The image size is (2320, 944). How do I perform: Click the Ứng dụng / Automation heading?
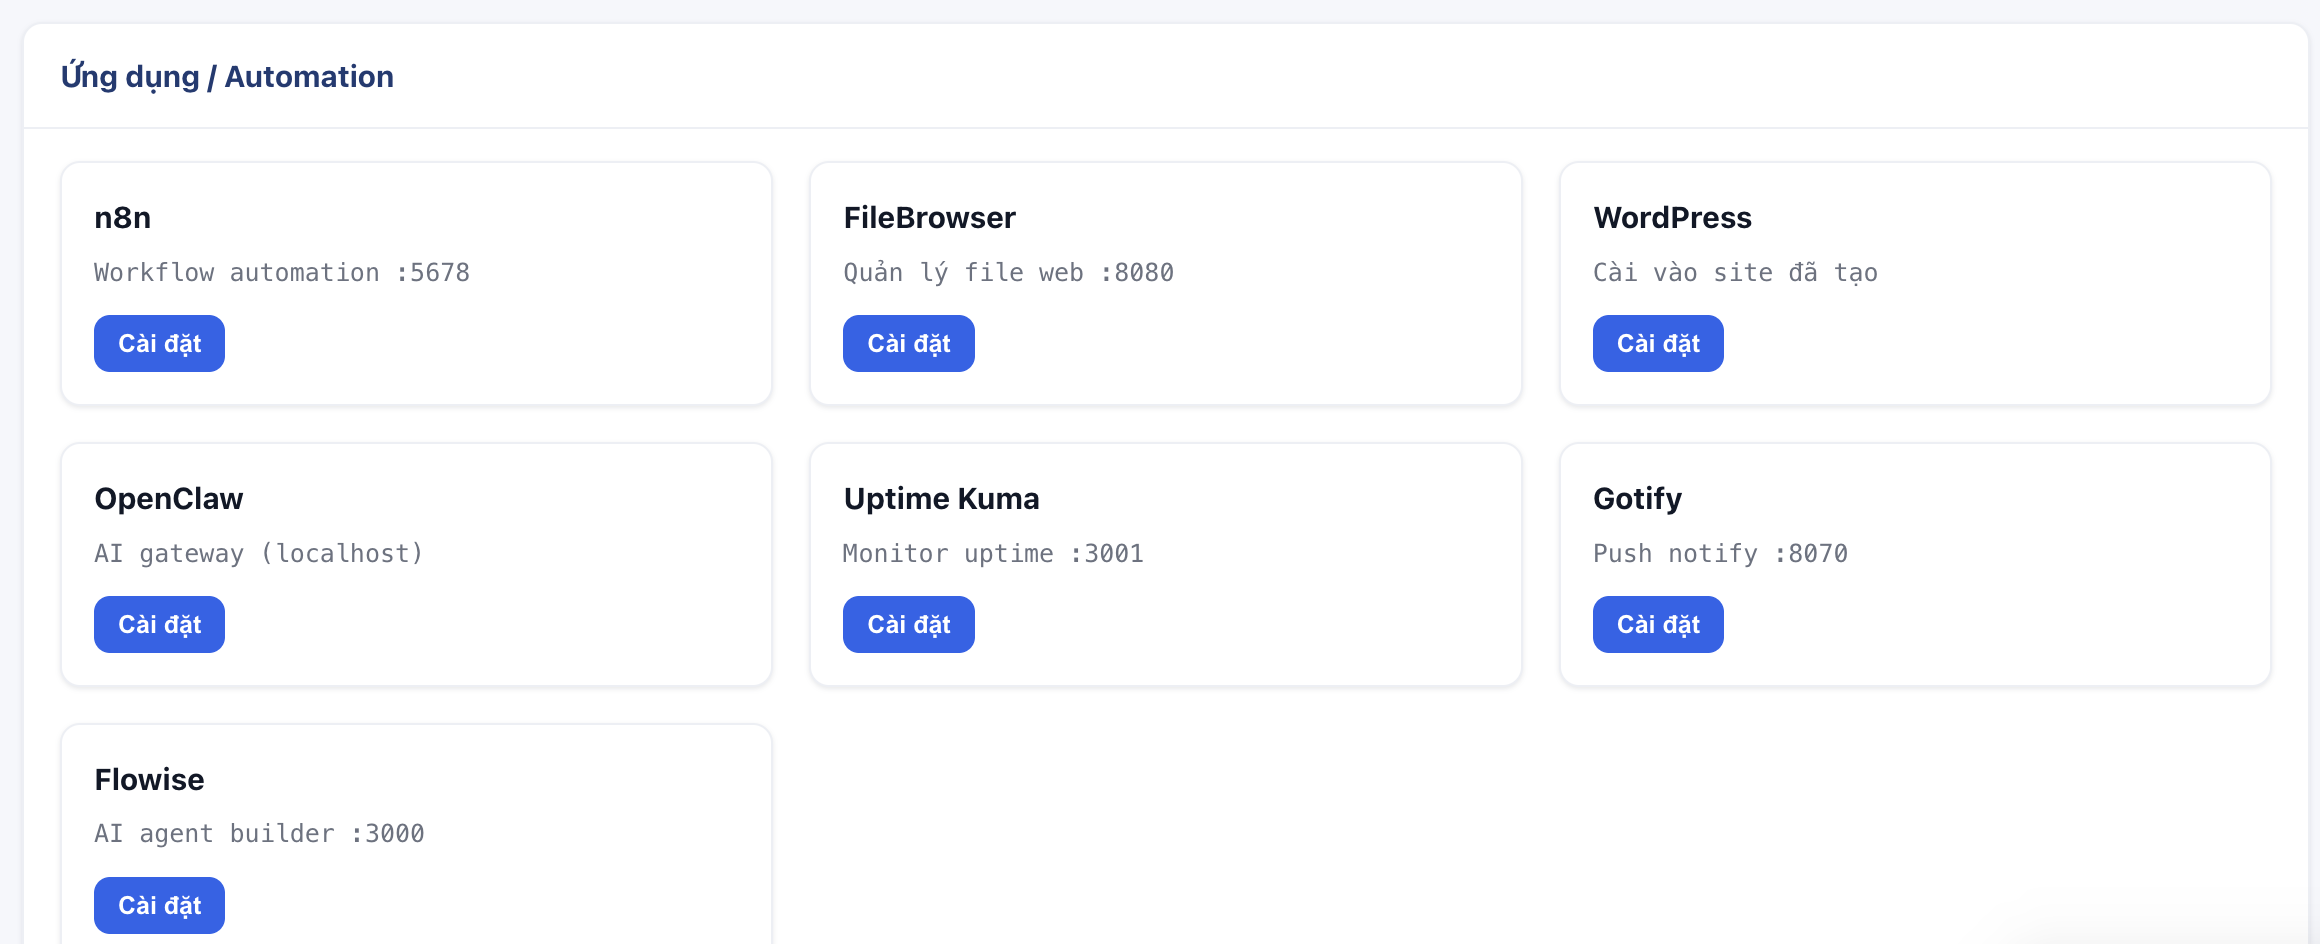coord(227,77)
